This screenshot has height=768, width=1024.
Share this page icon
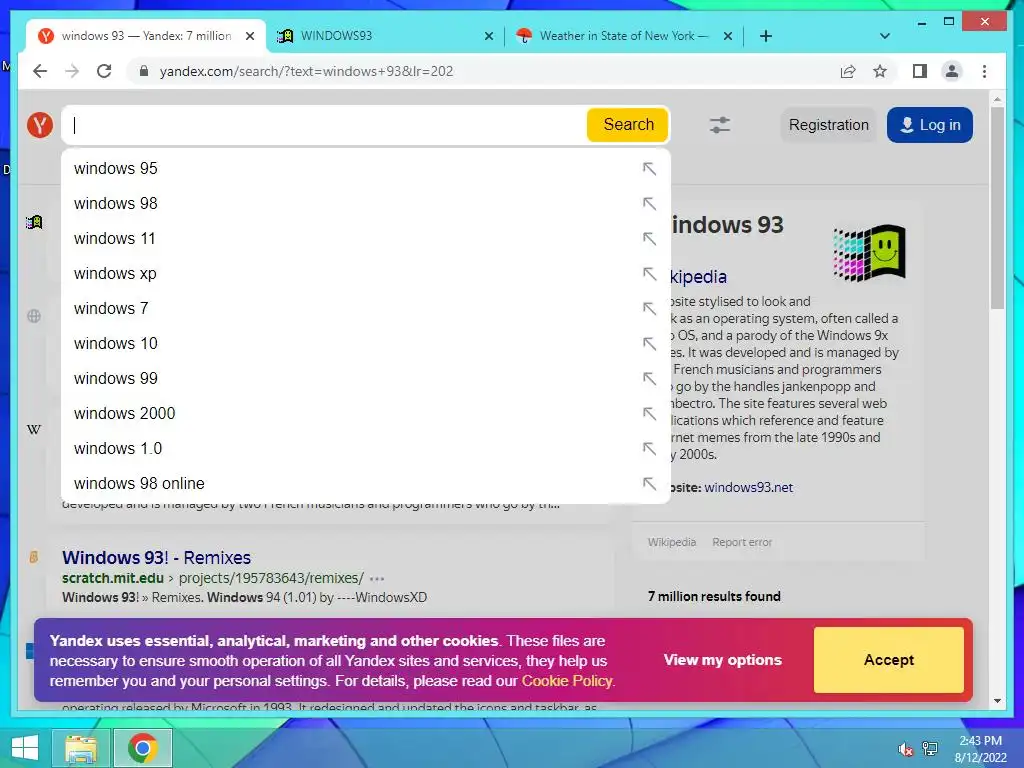tap(848, 71)
